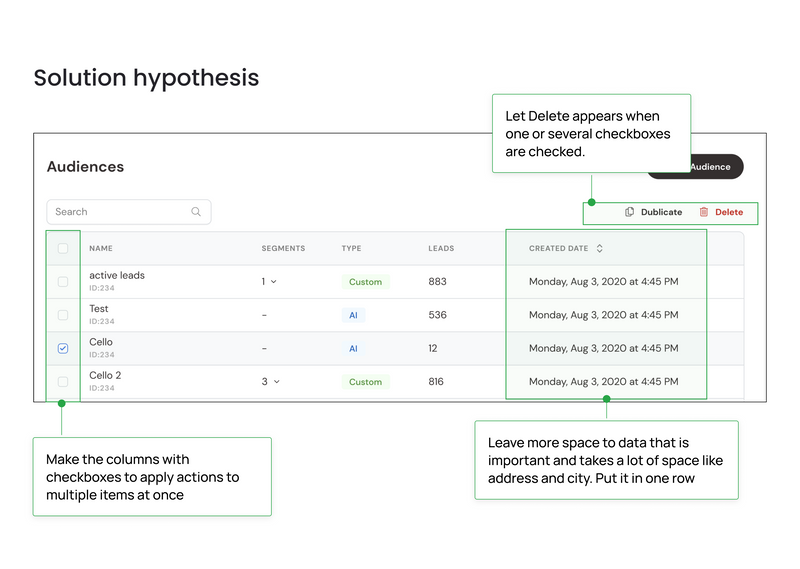This screenshot has width=800, height=569.
Task: Click created date in Cello row
Action: tap(604, 349)
